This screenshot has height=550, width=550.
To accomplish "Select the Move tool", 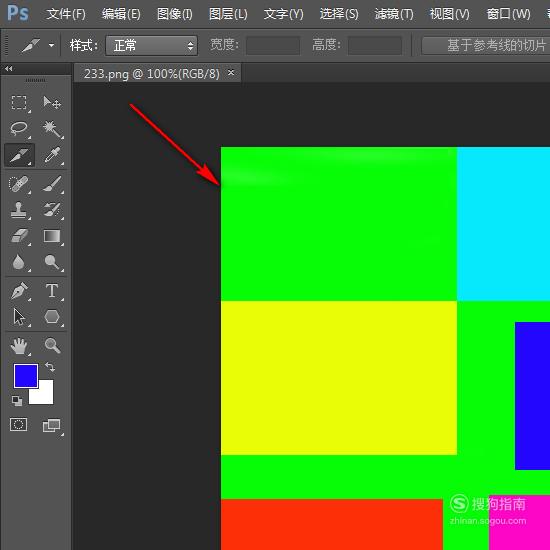I will pyautogui.click(x=52, y=103).
